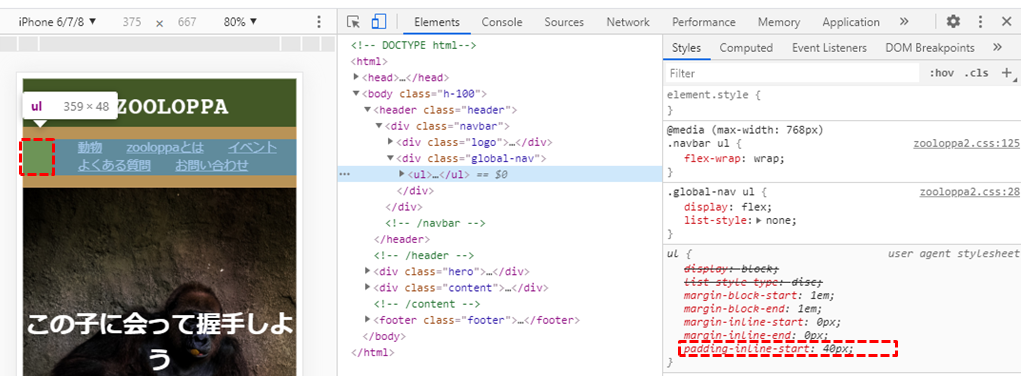The height and width of the screenshot is (378, 1026).
Task: Expand the head element node
Action: point(357,77)
